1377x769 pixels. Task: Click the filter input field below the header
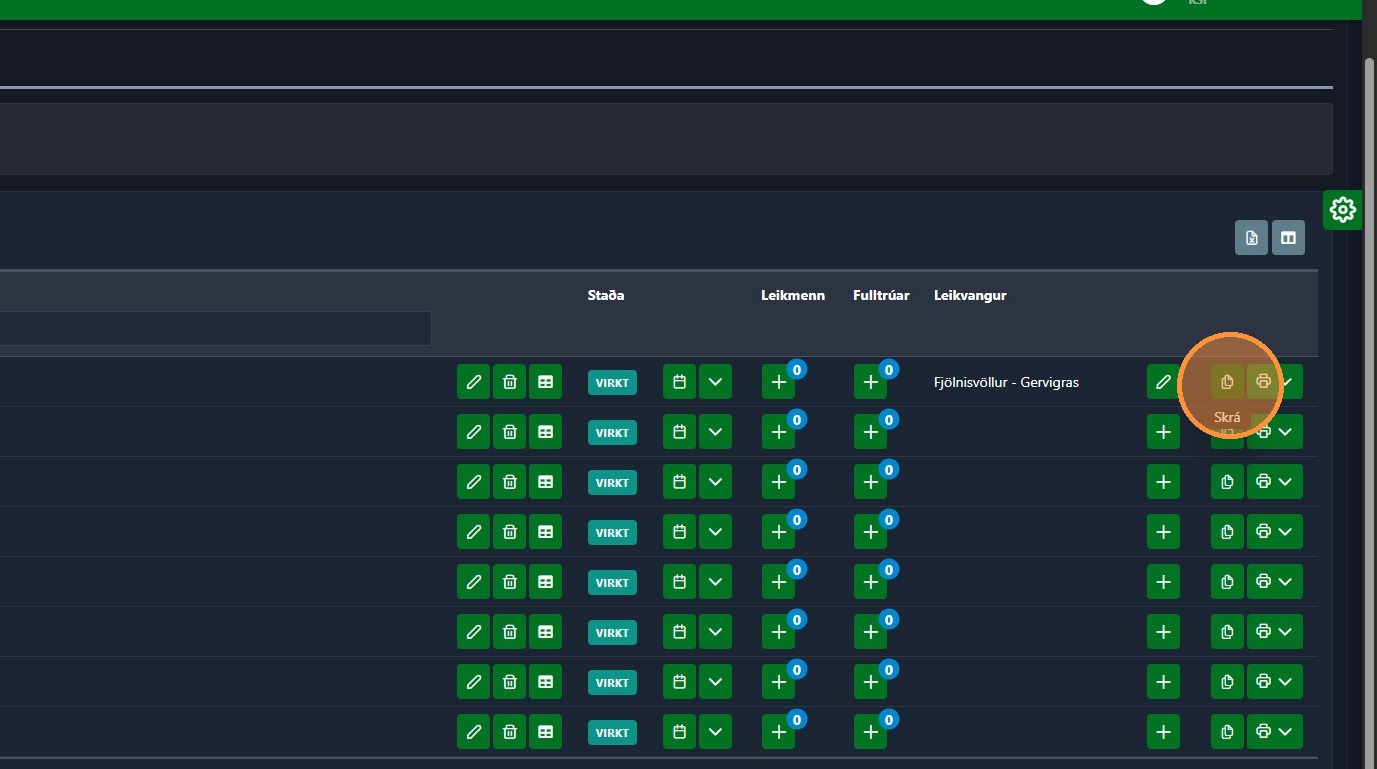(x=215, y=328)
